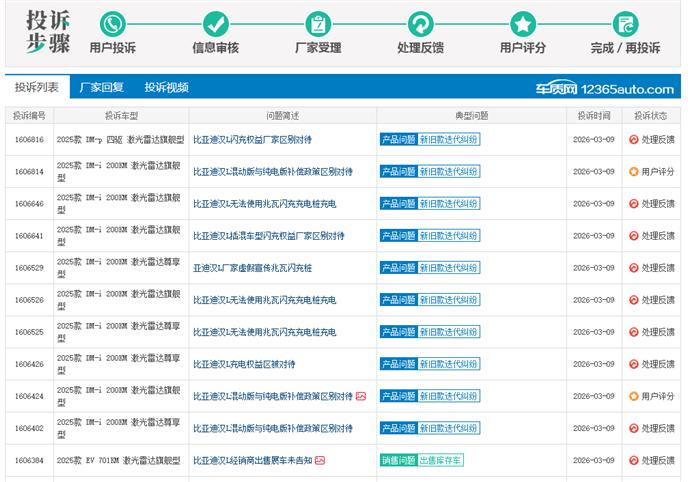Open image icon on complaint 1606384
The width and height of the screenshot is (700, 482).
(320, 460)
